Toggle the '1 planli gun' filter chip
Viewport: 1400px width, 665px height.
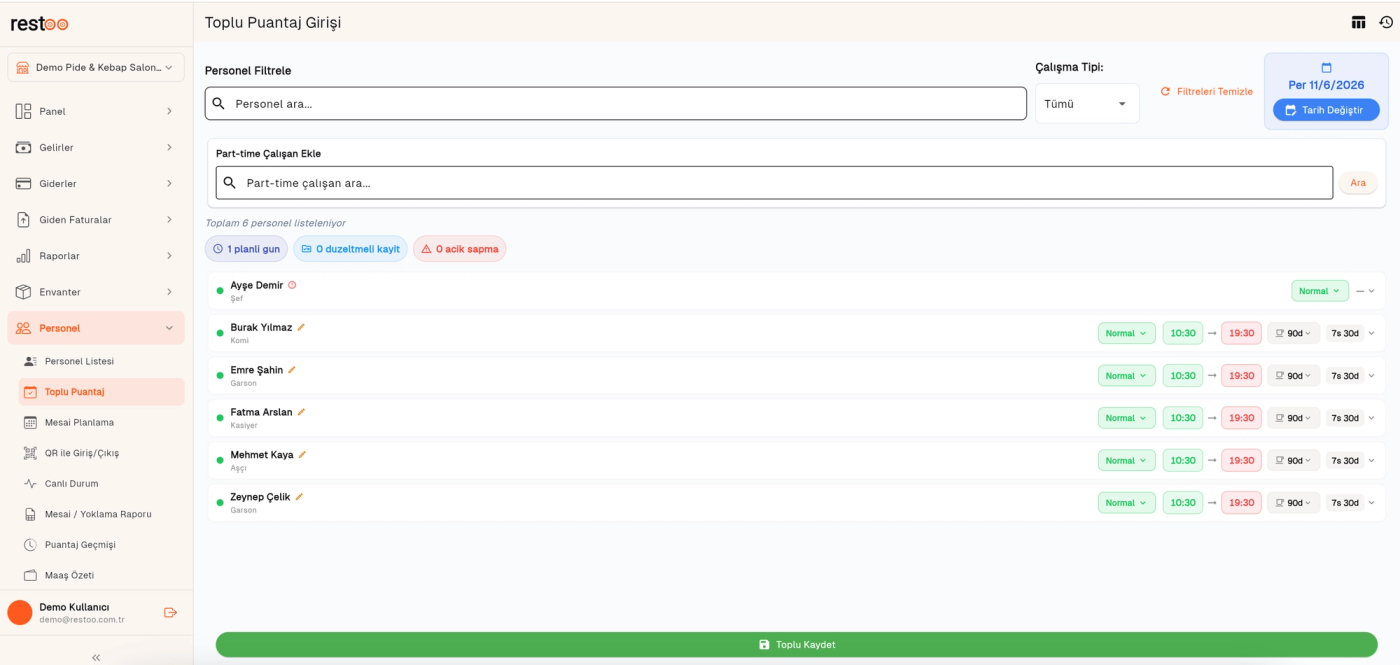[247, 249]
